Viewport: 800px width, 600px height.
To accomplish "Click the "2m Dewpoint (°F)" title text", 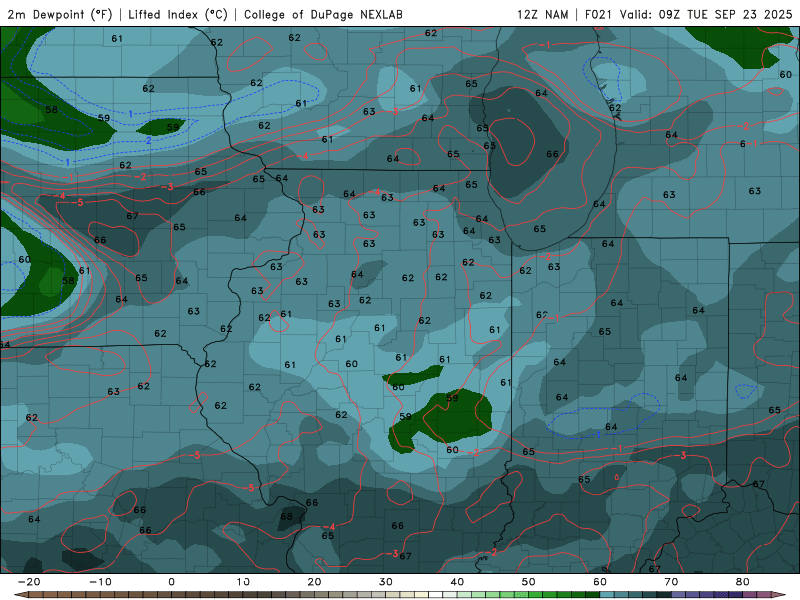I will coord(60,14).
